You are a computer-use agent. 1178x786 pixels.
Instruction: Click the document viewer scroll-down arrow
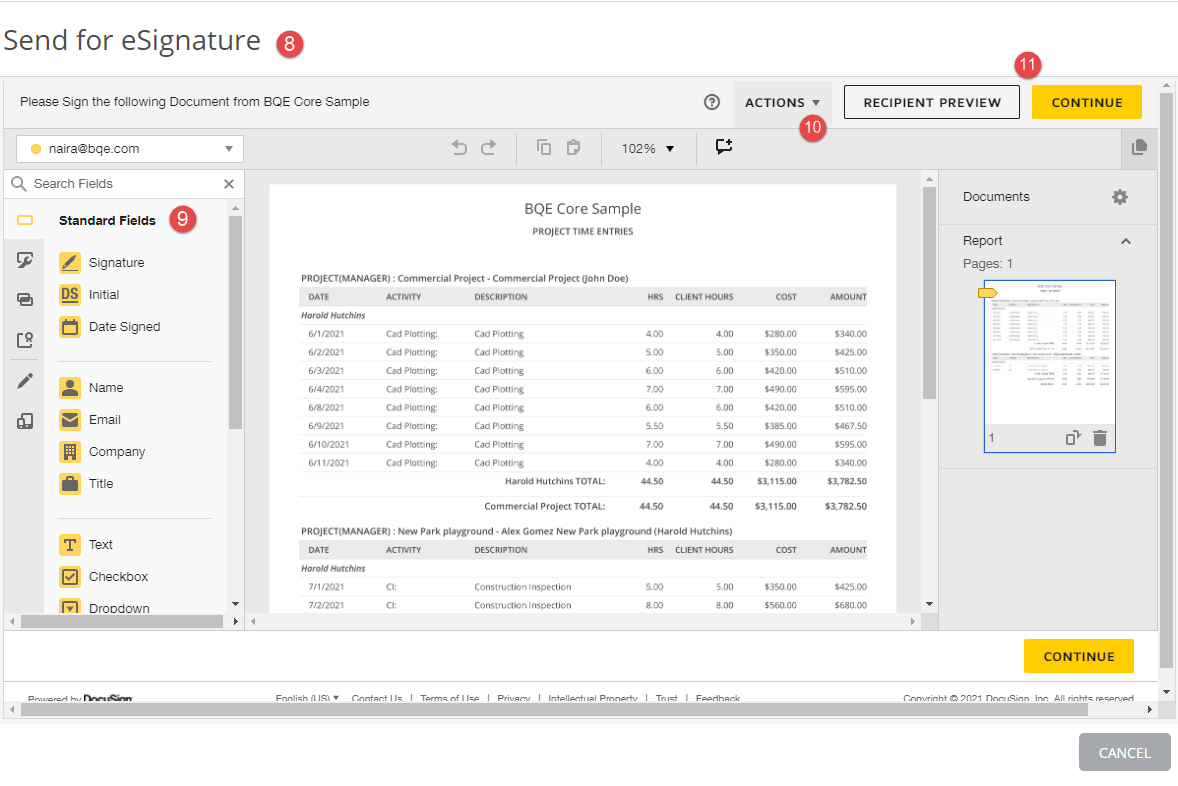[929, 604]
